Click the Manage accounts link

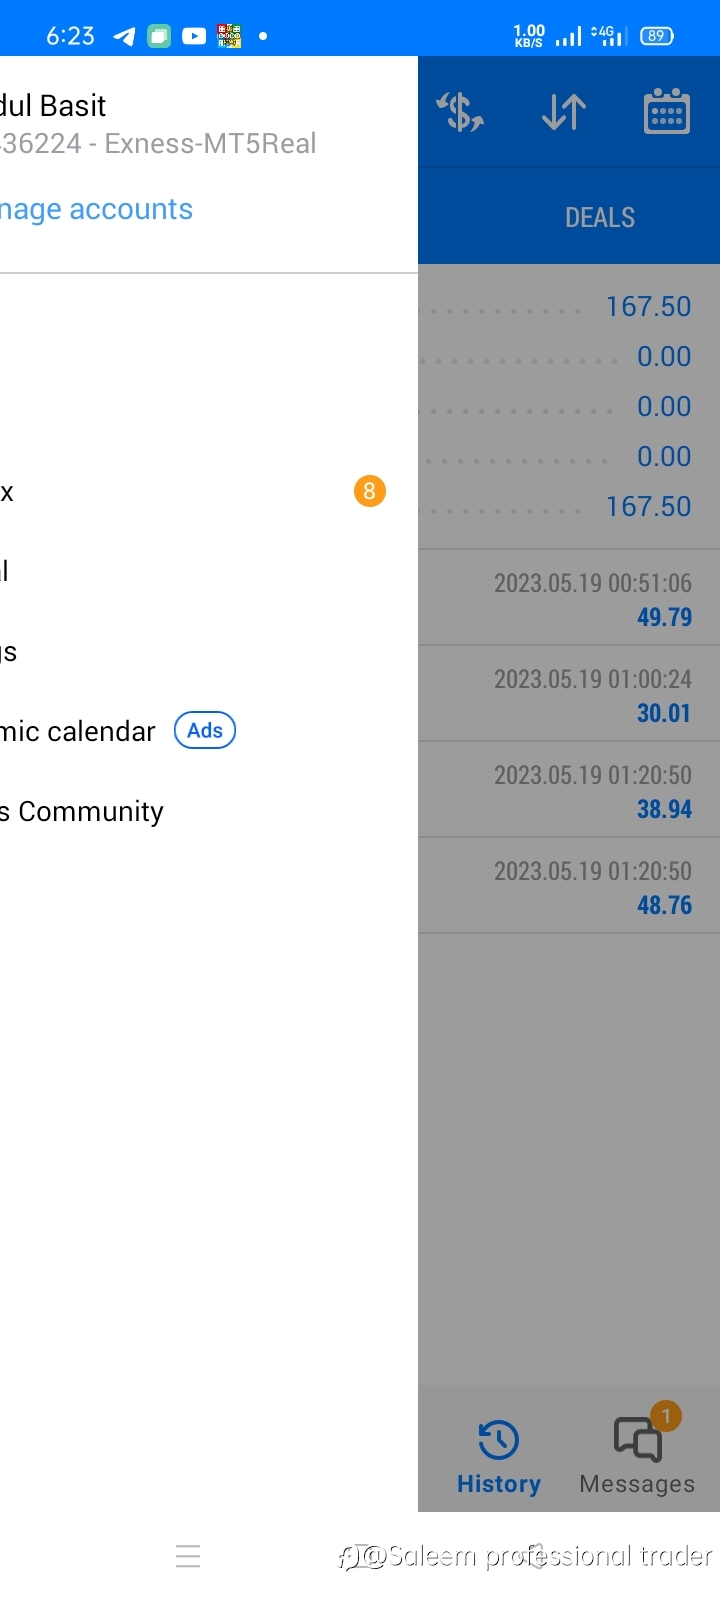click(x=96, y=209)
